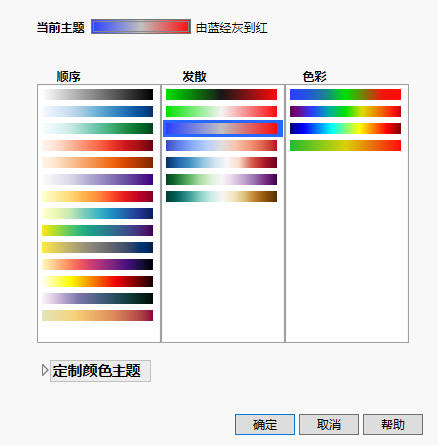Click the 顺序 column heading
Screen dimensions: 438x445
[x=68, y=77]
